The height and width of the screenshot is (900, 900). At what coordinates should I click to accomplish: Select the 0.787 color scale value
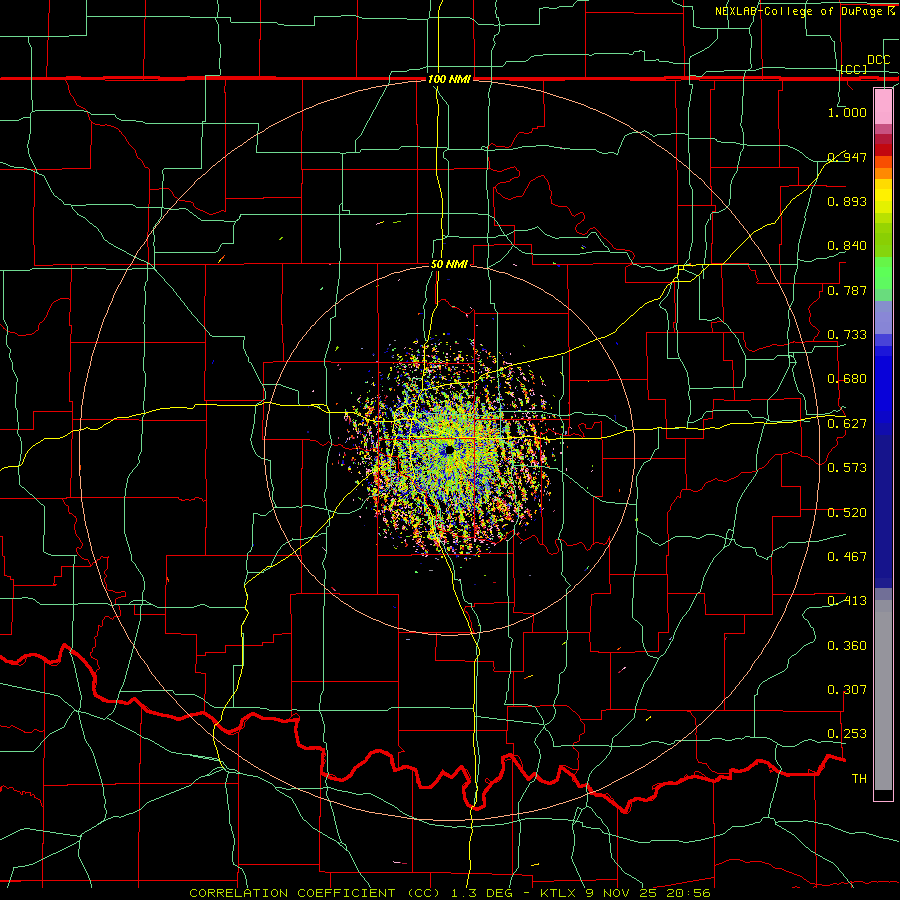(x=847, y=290)
